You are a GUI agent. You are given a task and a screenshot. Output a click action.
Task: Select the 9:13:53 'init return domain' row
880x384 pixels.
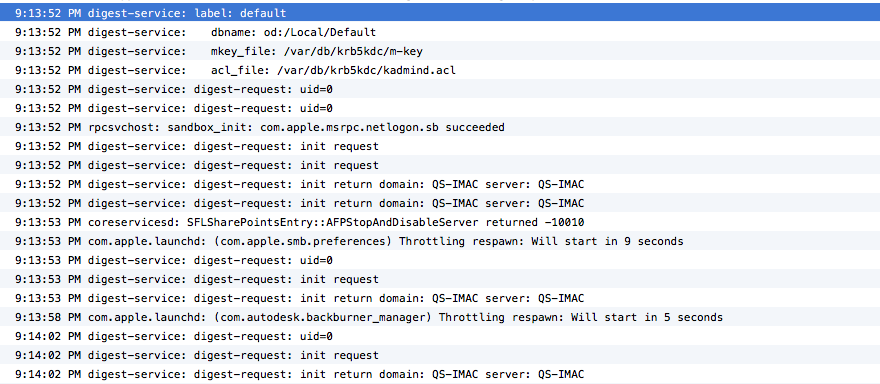pyautogui.click(x=440, y=299)
